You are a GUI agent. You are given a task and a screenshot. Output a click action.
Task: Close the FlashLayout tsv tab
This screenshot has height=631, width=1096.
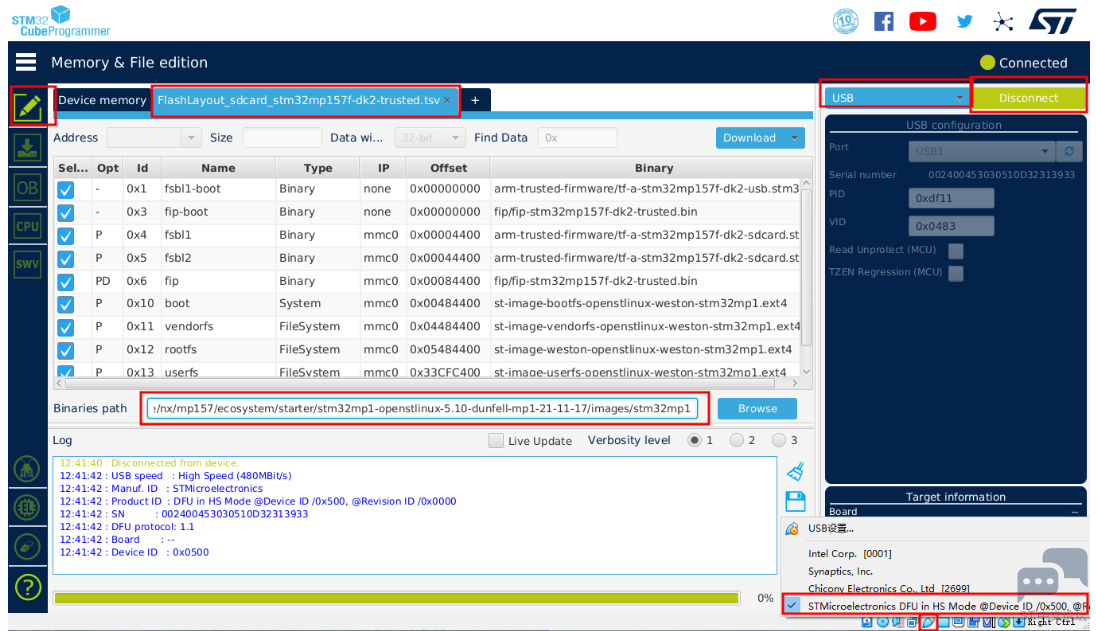pos(447,100)
